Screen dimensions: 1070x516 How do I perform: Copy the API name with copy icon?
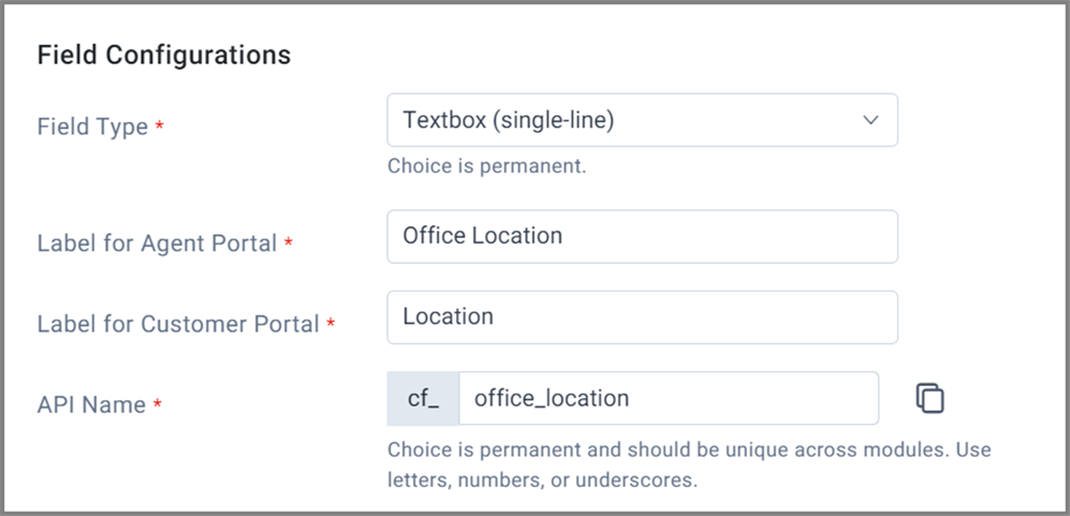click(929, 399)
